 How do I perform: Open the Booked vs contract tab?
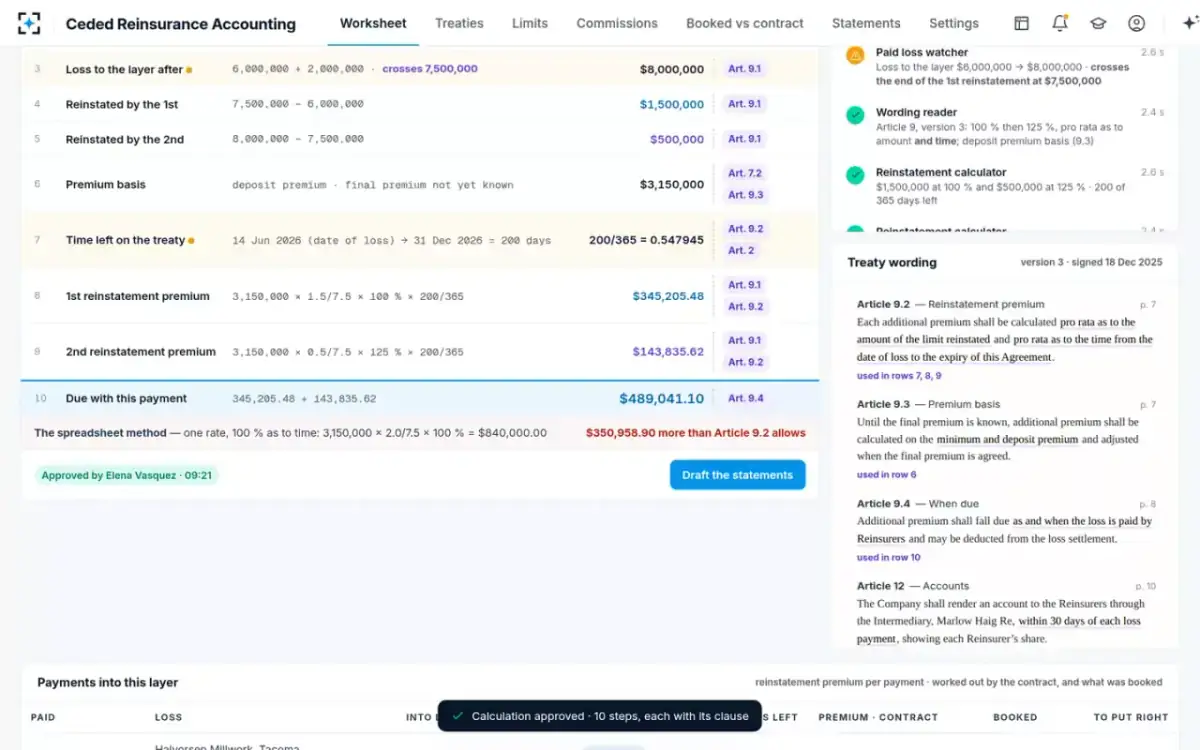[x=745, y=23]
